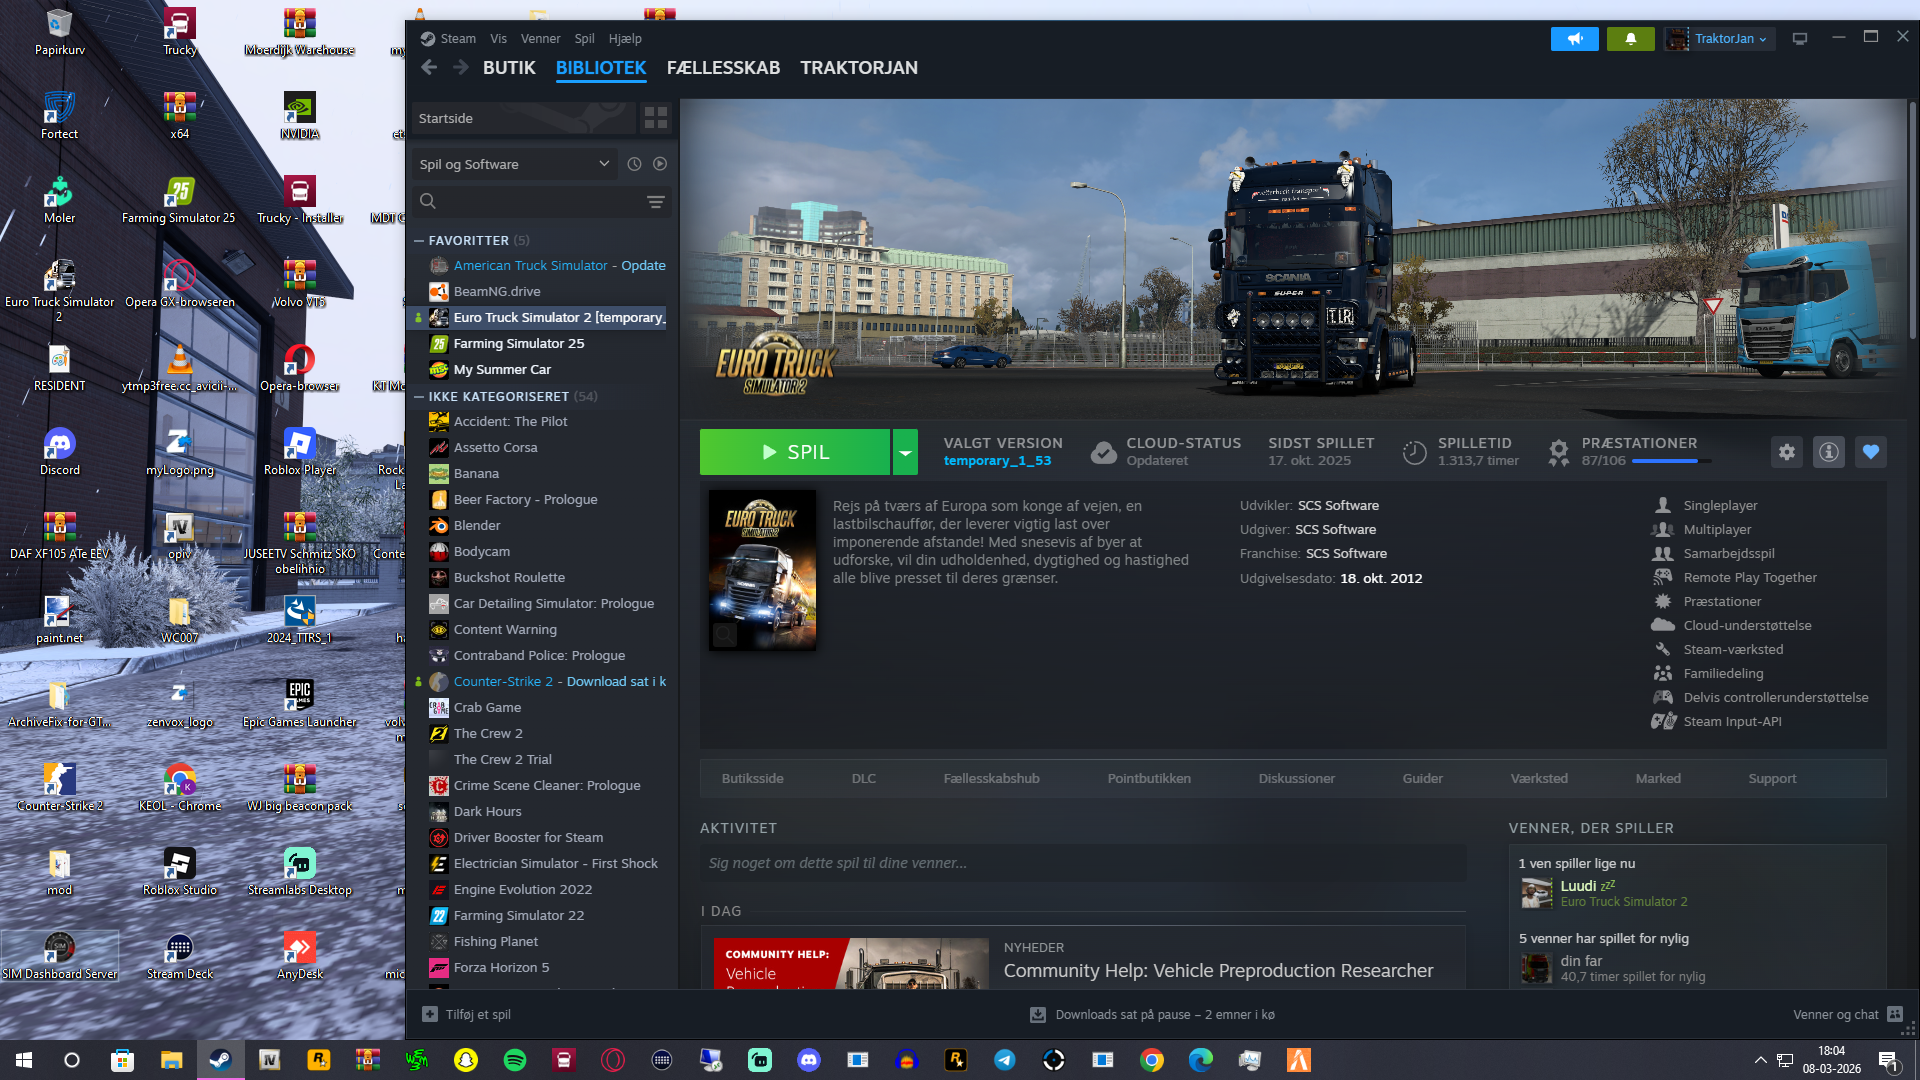The height and width of the screenshot is (1080, 1920).
Task: Open the green notifications bell
Action: (x=1630, y=39)
